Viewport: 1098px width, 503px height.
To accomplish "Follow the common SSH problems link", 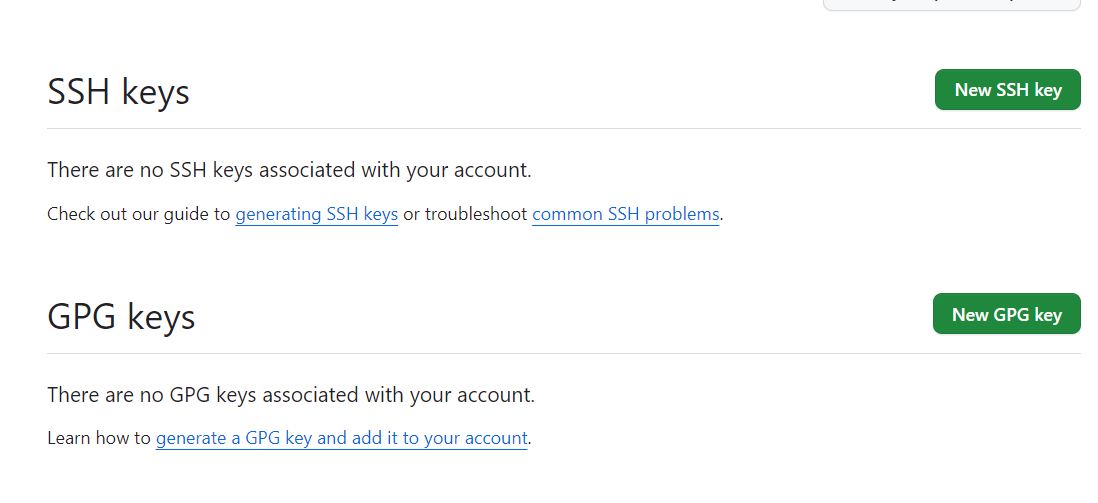I will [x=625, y=214].
